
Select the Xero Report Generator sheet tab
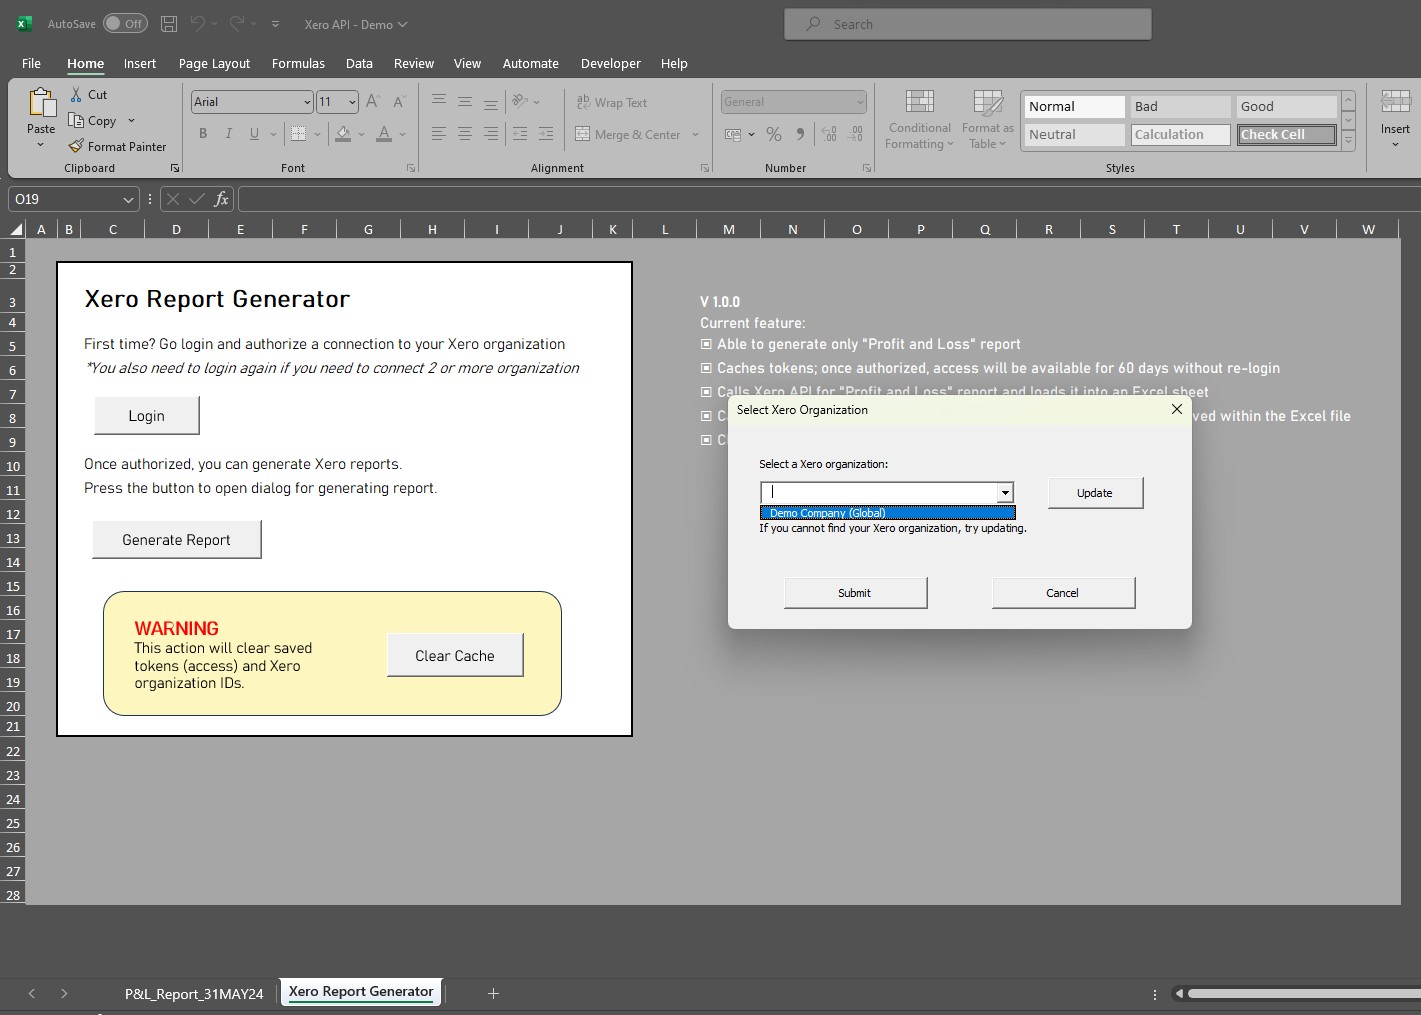tap(361, 992)
